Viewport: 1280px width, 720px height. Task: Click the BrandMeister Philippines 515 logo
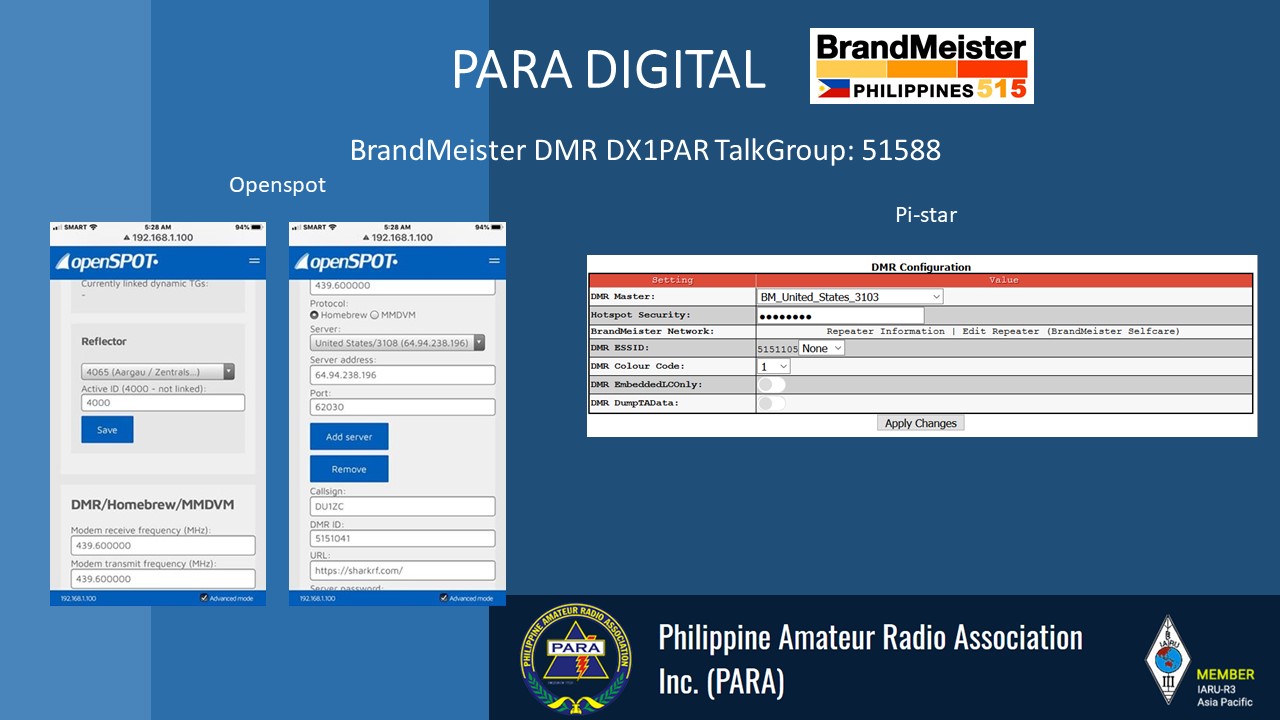[922, 66]
